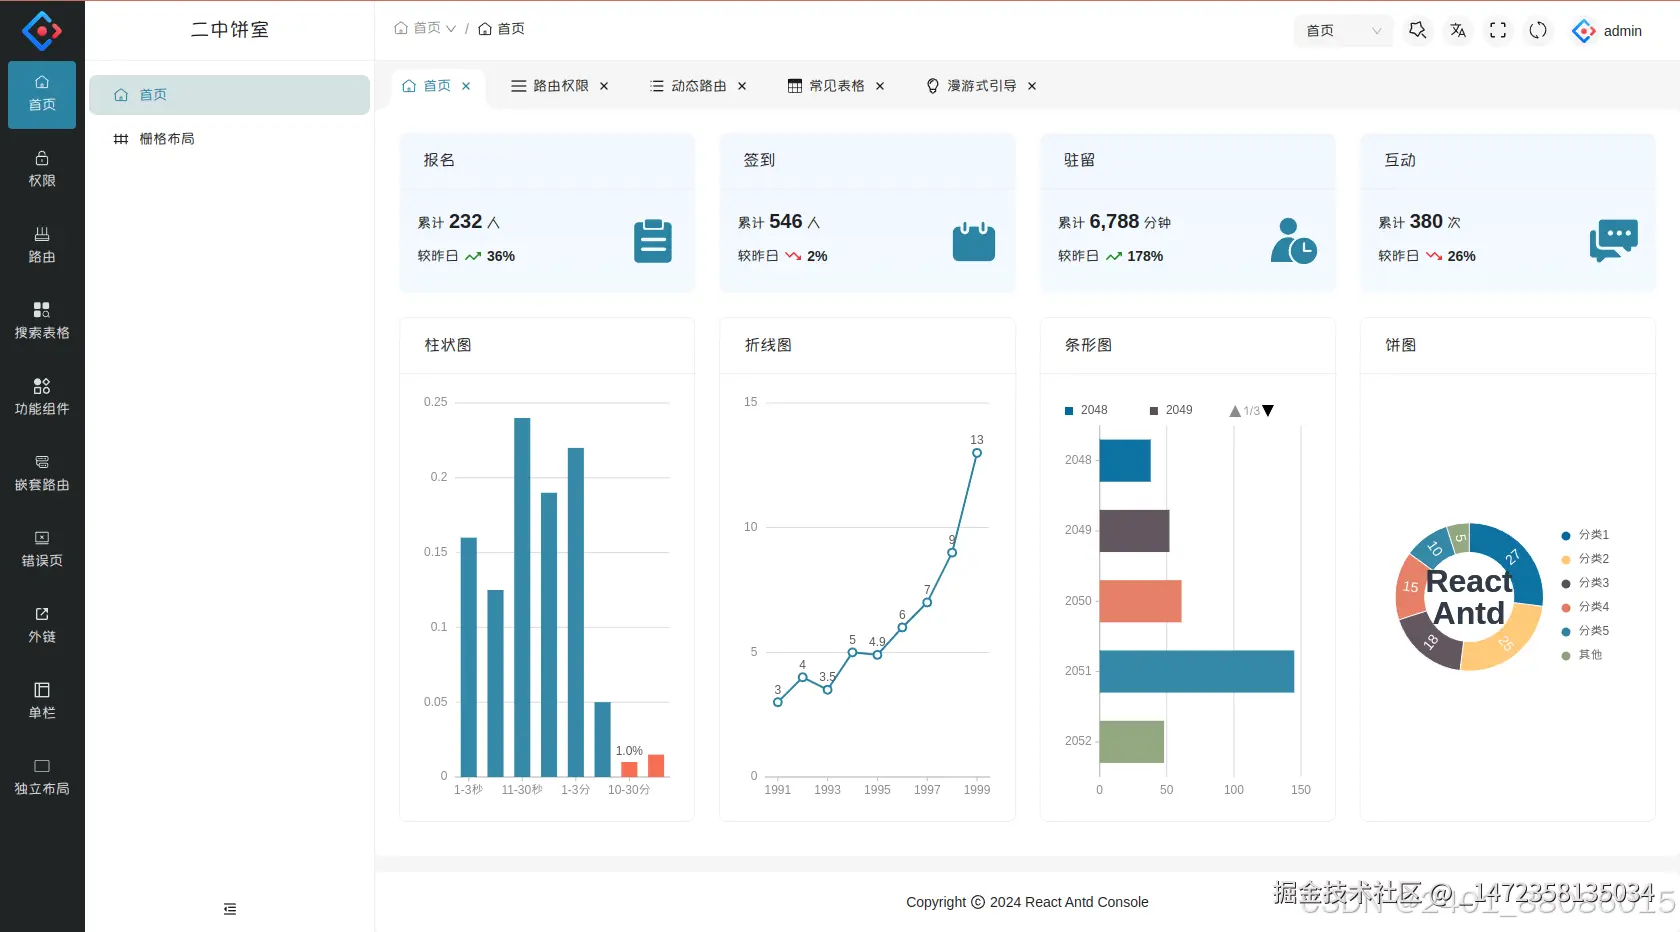Screen dimensions: 1680x932
Task: Click the 2052 green horizontal bar
Action: (1132, 741)
